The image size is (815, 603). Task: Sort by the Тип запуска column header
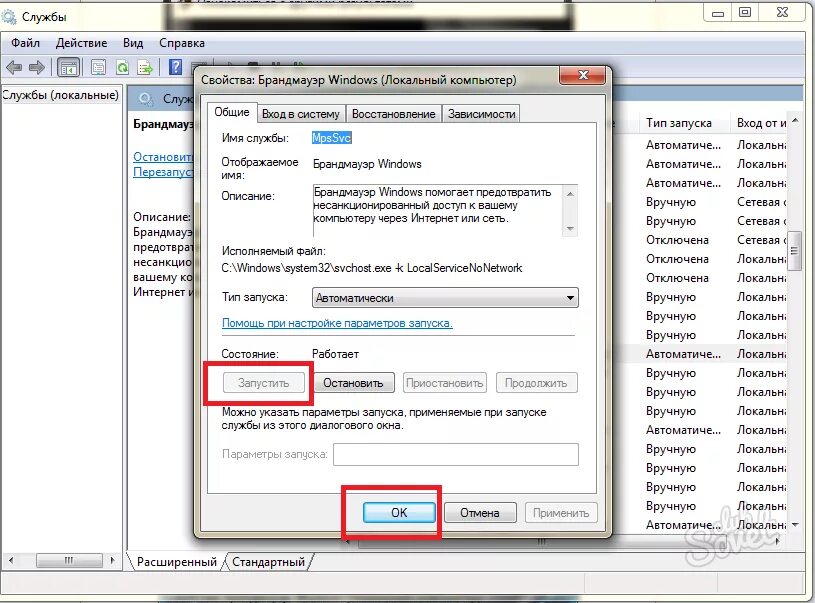pyautogui.click(x=679, y=123)
